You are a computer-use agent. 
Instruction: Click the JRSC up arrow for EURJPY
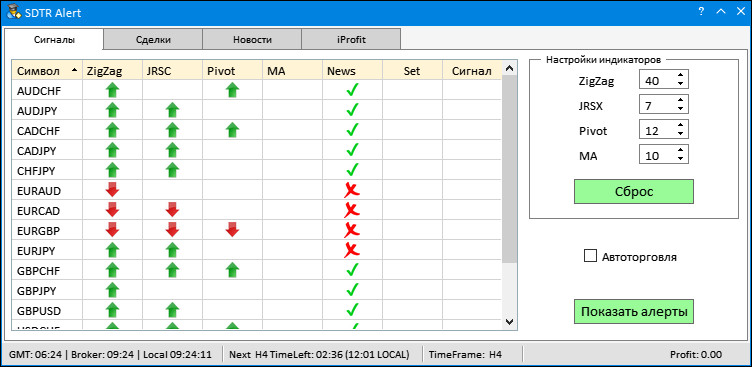pos(172,251)
